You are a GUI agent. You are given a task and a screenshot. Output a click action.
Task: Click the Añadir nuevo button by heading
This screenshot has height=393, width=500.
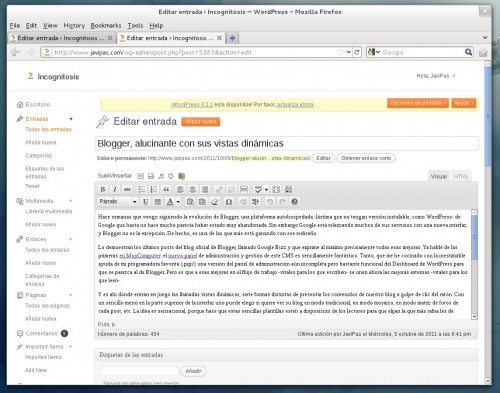[x=200, y=122]
